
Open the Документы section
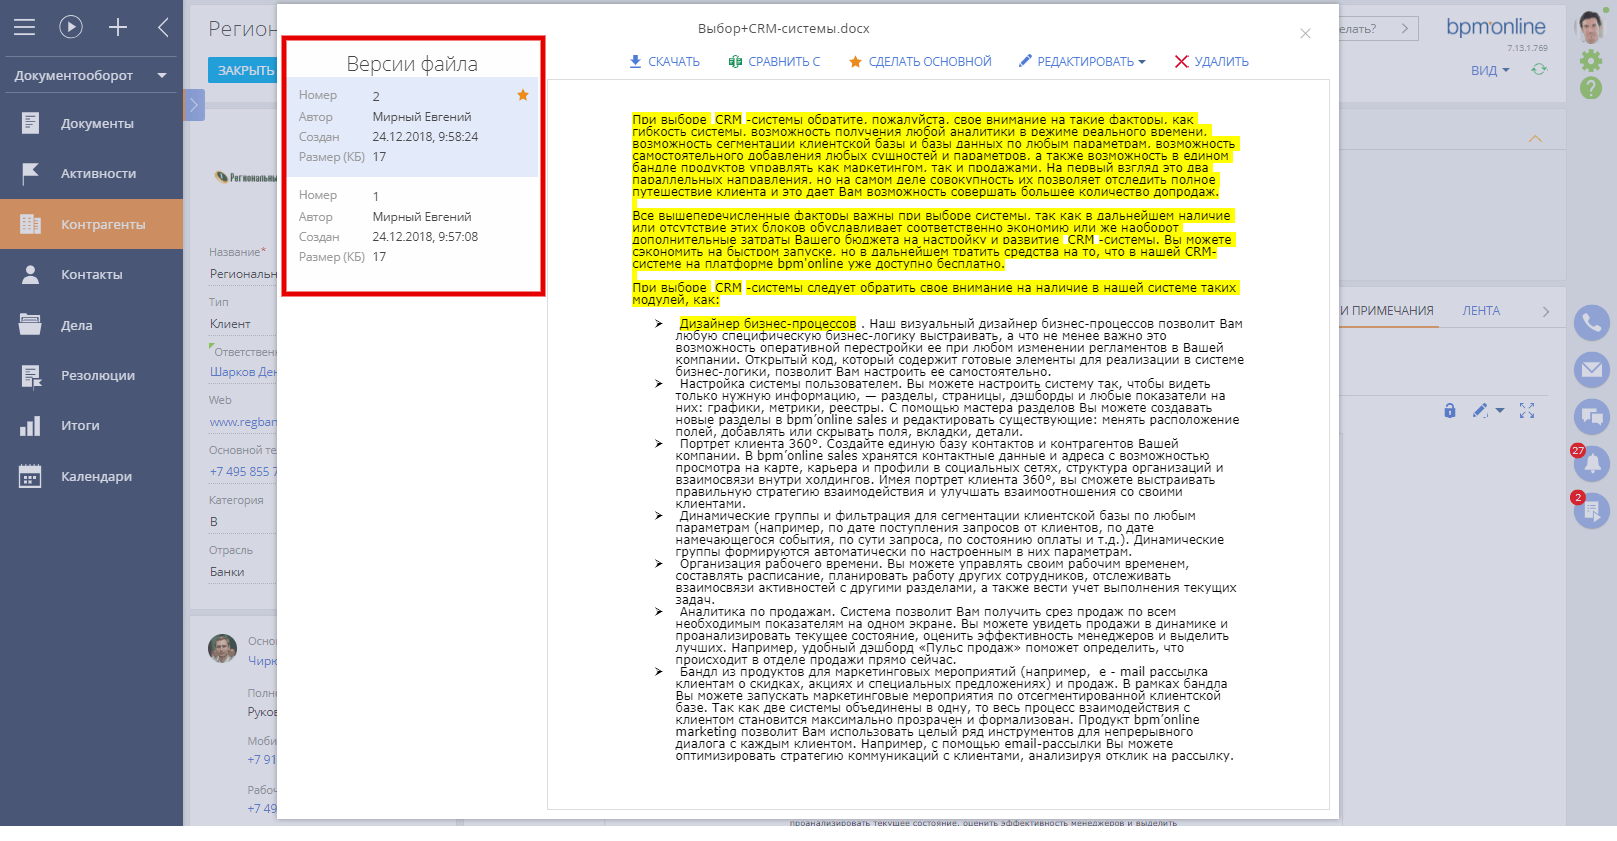(x=91, y=123)
